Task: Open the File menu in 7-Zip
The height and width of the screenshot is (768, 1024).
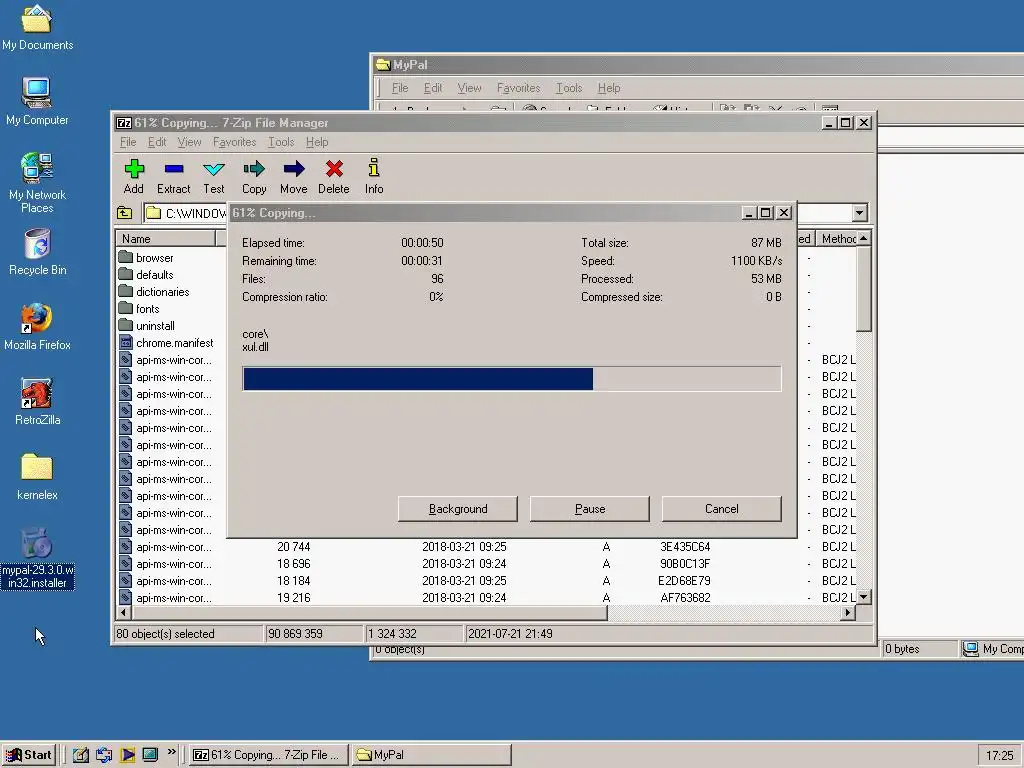Action: point(128,142)
